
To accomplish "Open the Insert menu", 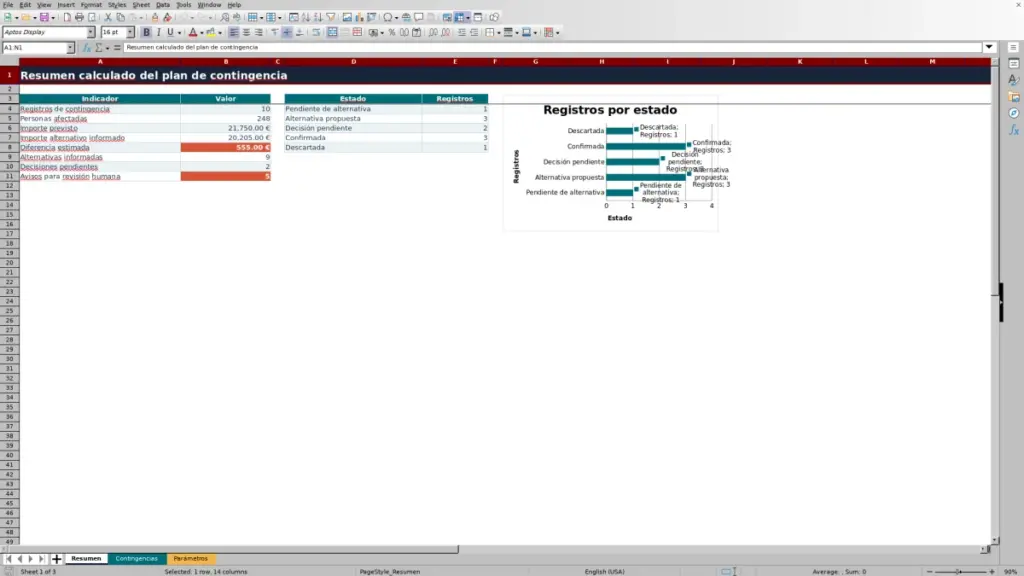I will pyautogui.click(x=66, y=5).
